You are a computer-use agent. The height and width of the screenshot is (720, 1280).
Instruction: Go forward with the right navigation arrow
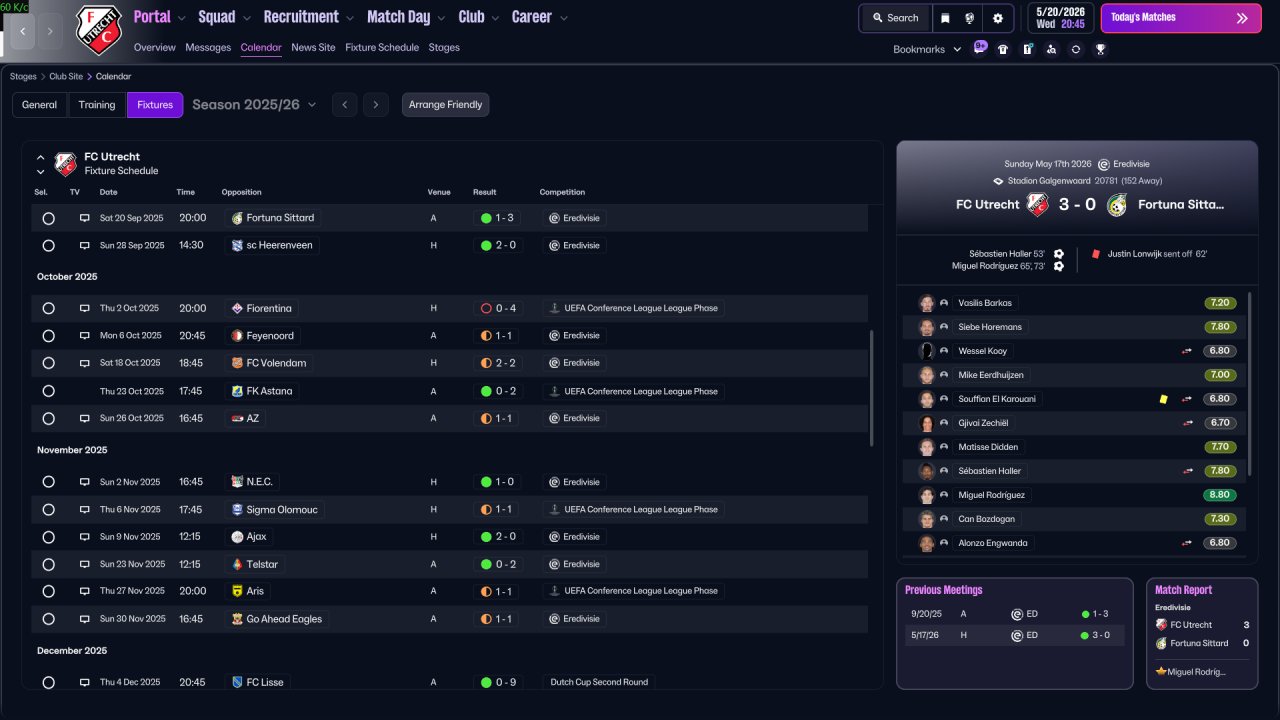click(51, 31)
